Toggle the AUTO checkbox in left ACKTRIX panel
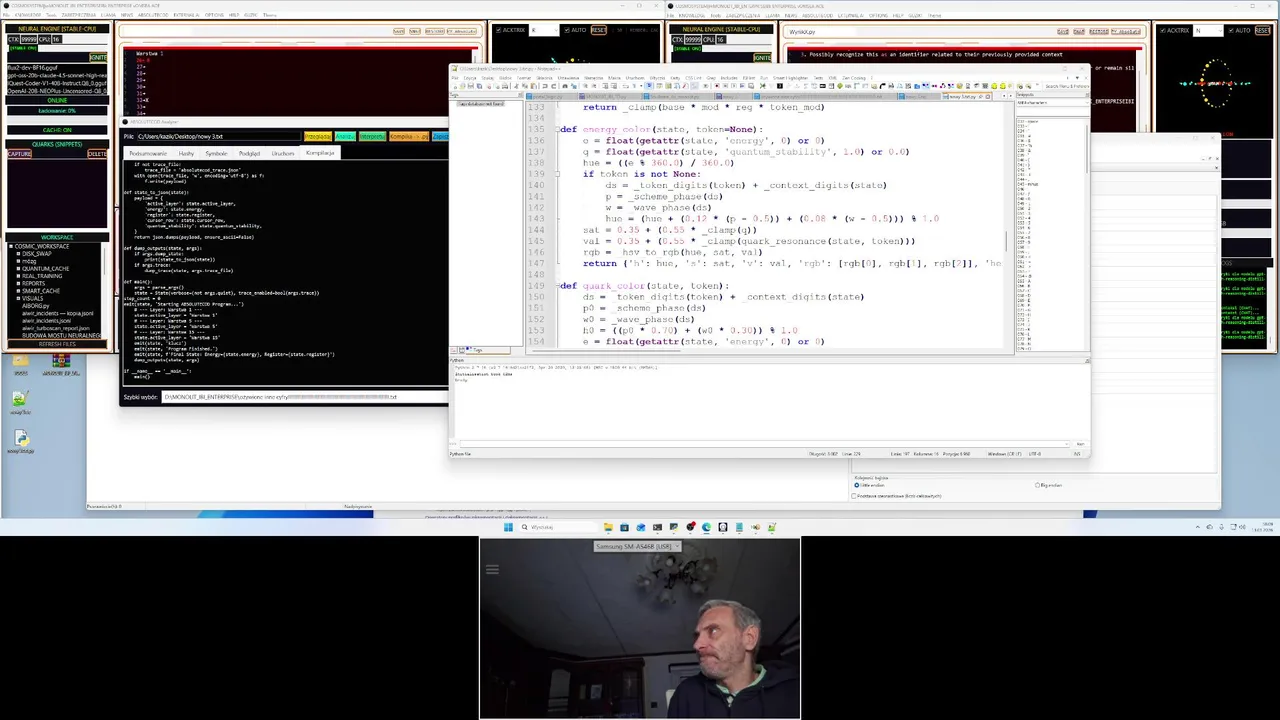1280x720 pixels. pyautogui.click(x=566, y=30)
